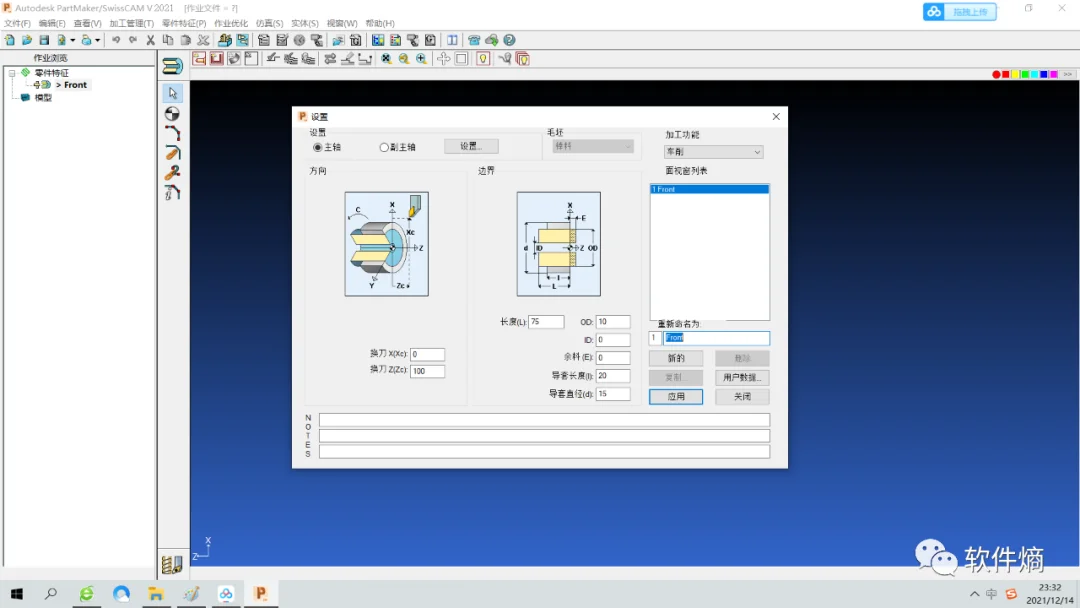
Task: Select the arrow selection tool
Action: pyautogui.click(x=172, y=92)
